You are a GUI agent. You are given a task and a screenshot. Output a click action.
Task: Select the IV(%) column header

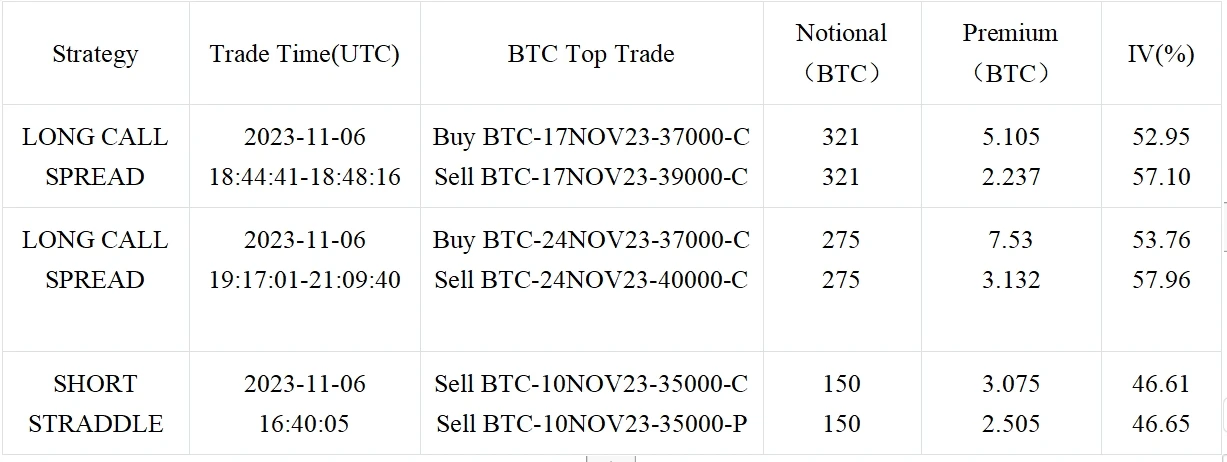[x=1161, y=54]
